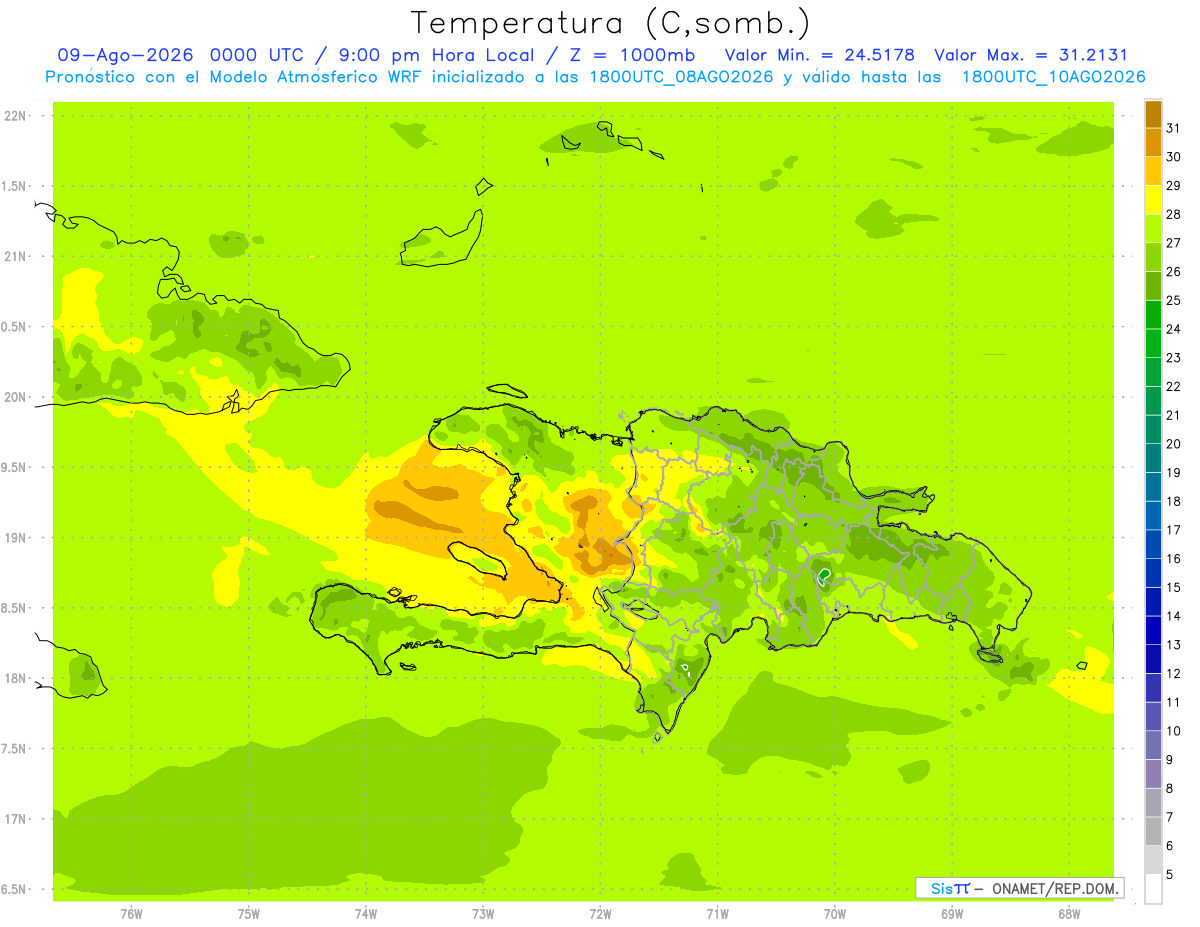Click the '74W' longitude label
The image size is (1200, 927).
tap(366, 913)
